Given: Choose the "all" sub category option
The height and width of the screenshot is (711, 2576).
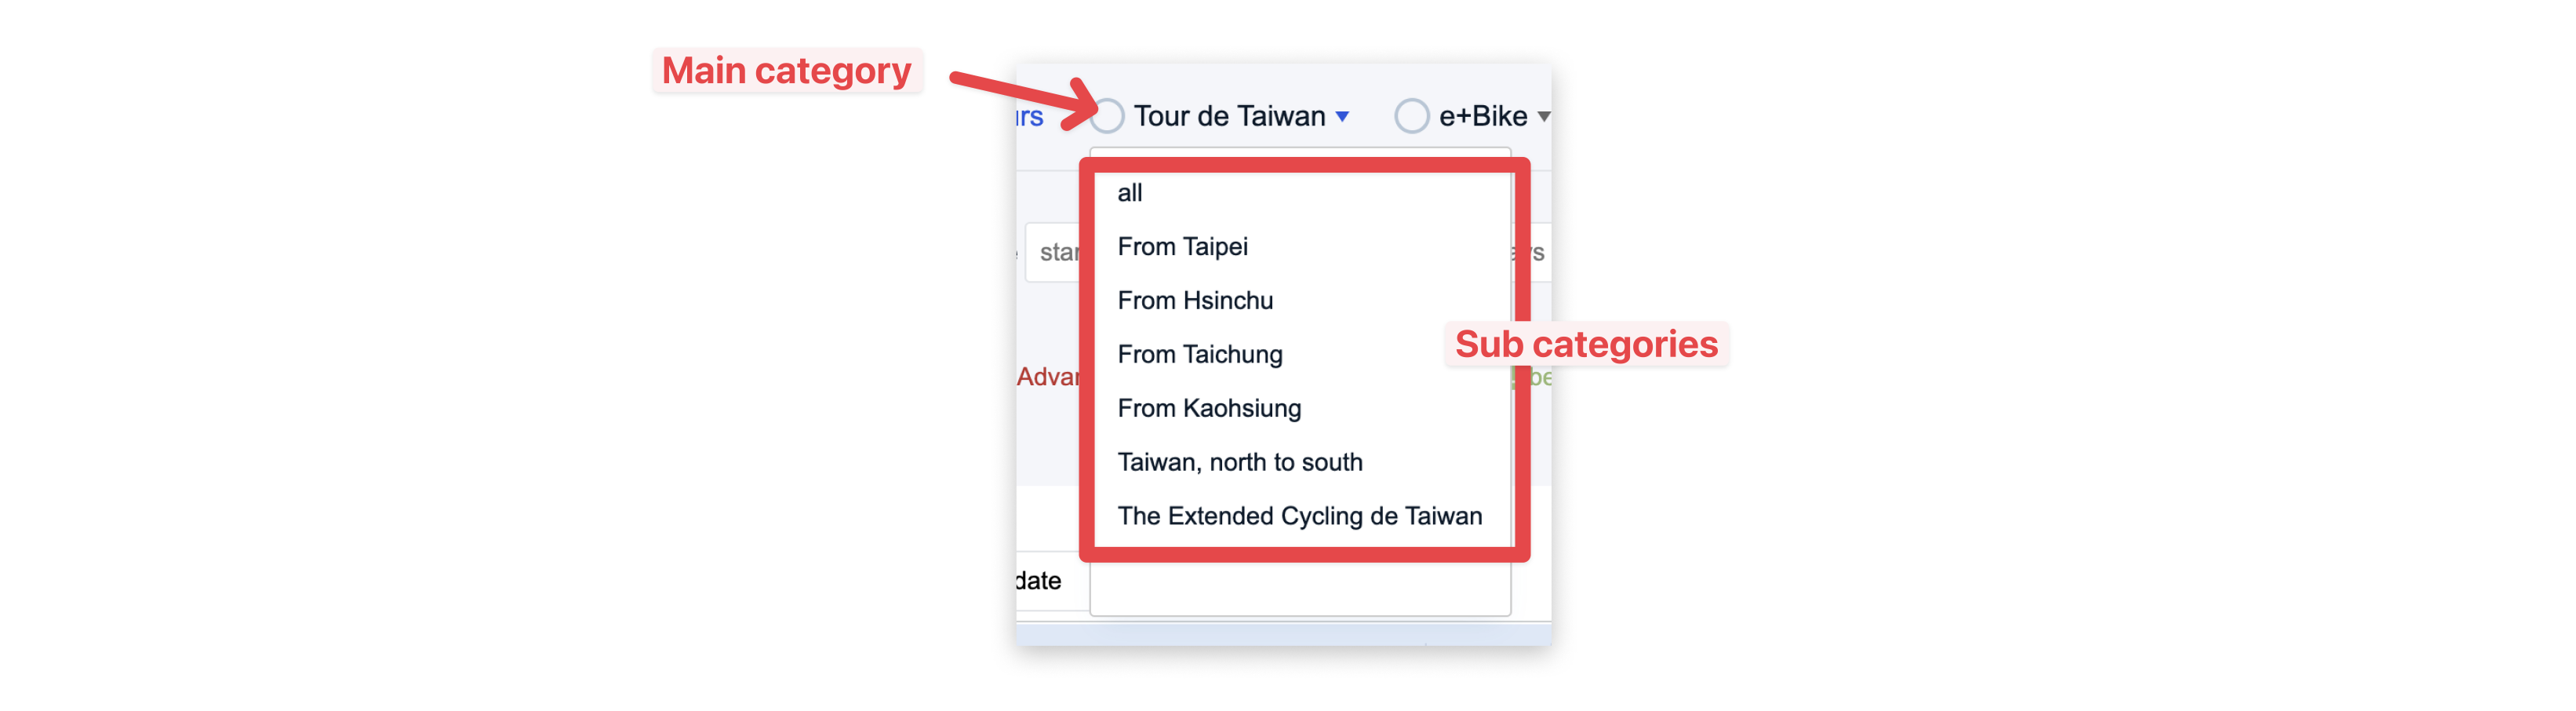Looking at the screenshot, I should pos(1130,193).
